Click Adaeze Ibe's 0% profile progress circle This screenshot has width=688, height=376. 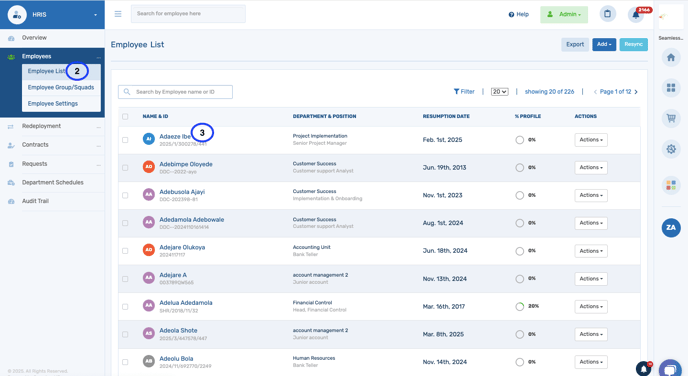tap(520, 140)
